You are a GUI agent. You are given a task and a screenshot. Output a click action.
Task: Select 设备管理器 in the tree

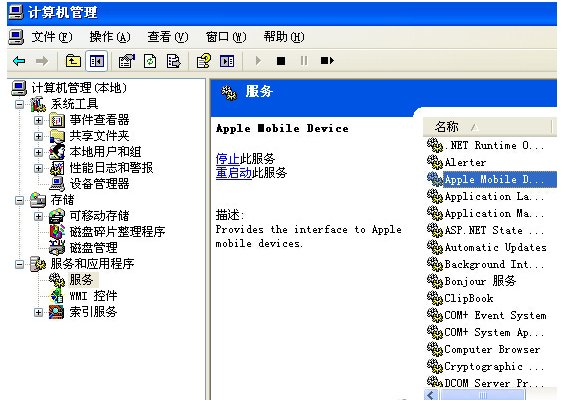(99, 184)
